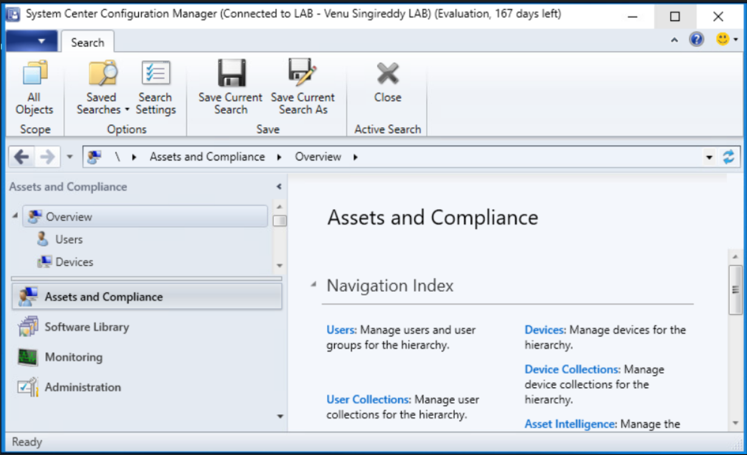Viewport: 747px width, 455px height.
Task: Open the blue application menu button
Action: point(32,41)
